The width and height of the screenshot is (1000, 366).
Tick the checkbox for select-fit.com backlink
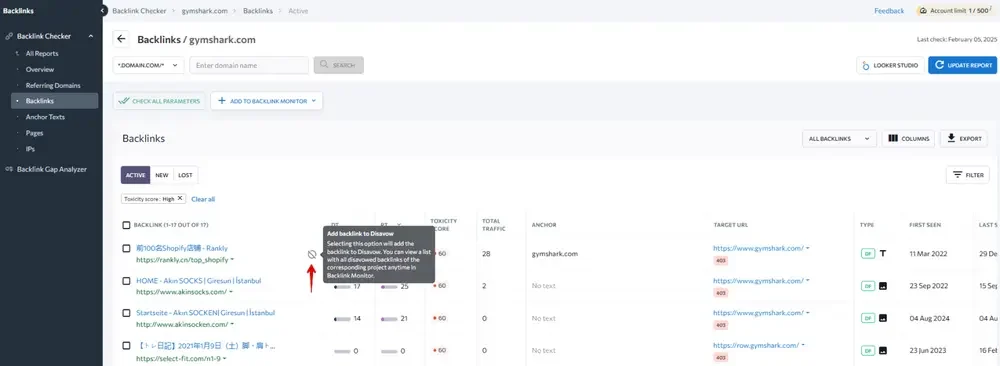pos(126,346)
